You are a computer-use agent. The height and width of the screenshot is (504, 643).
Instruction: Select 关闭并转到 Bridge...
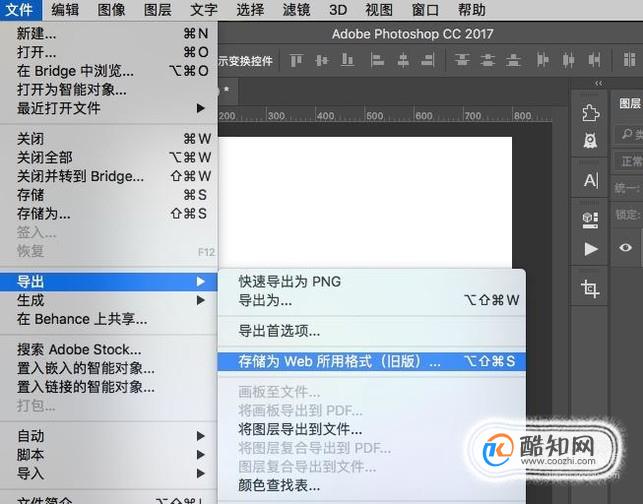click(109, 176)
